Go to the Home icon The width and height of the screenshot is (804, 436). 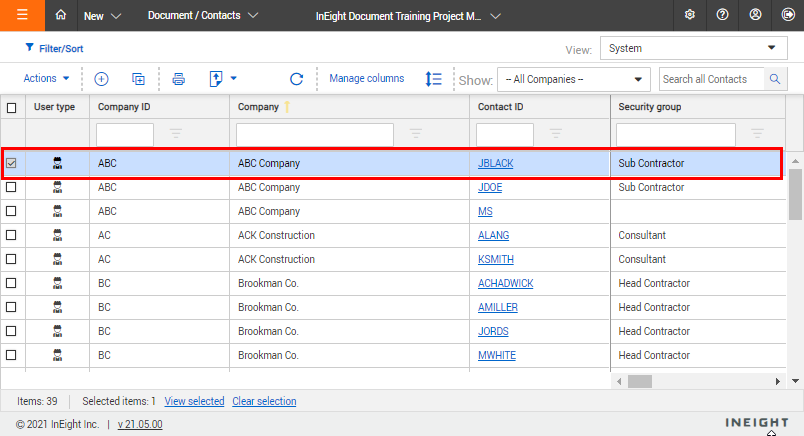tap(61, 15)
